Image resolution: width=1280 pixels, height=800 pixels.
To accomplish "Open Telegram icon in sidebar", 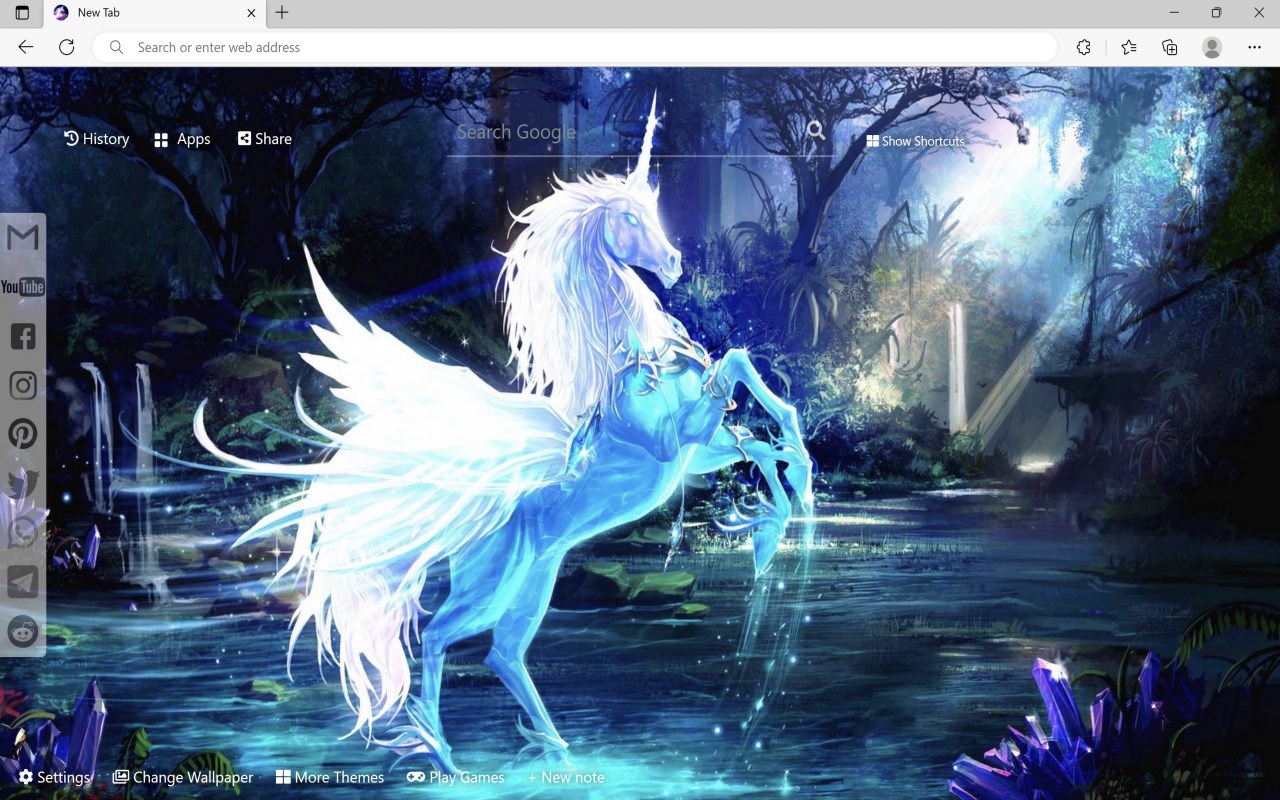I will click(x=23, y=582).
